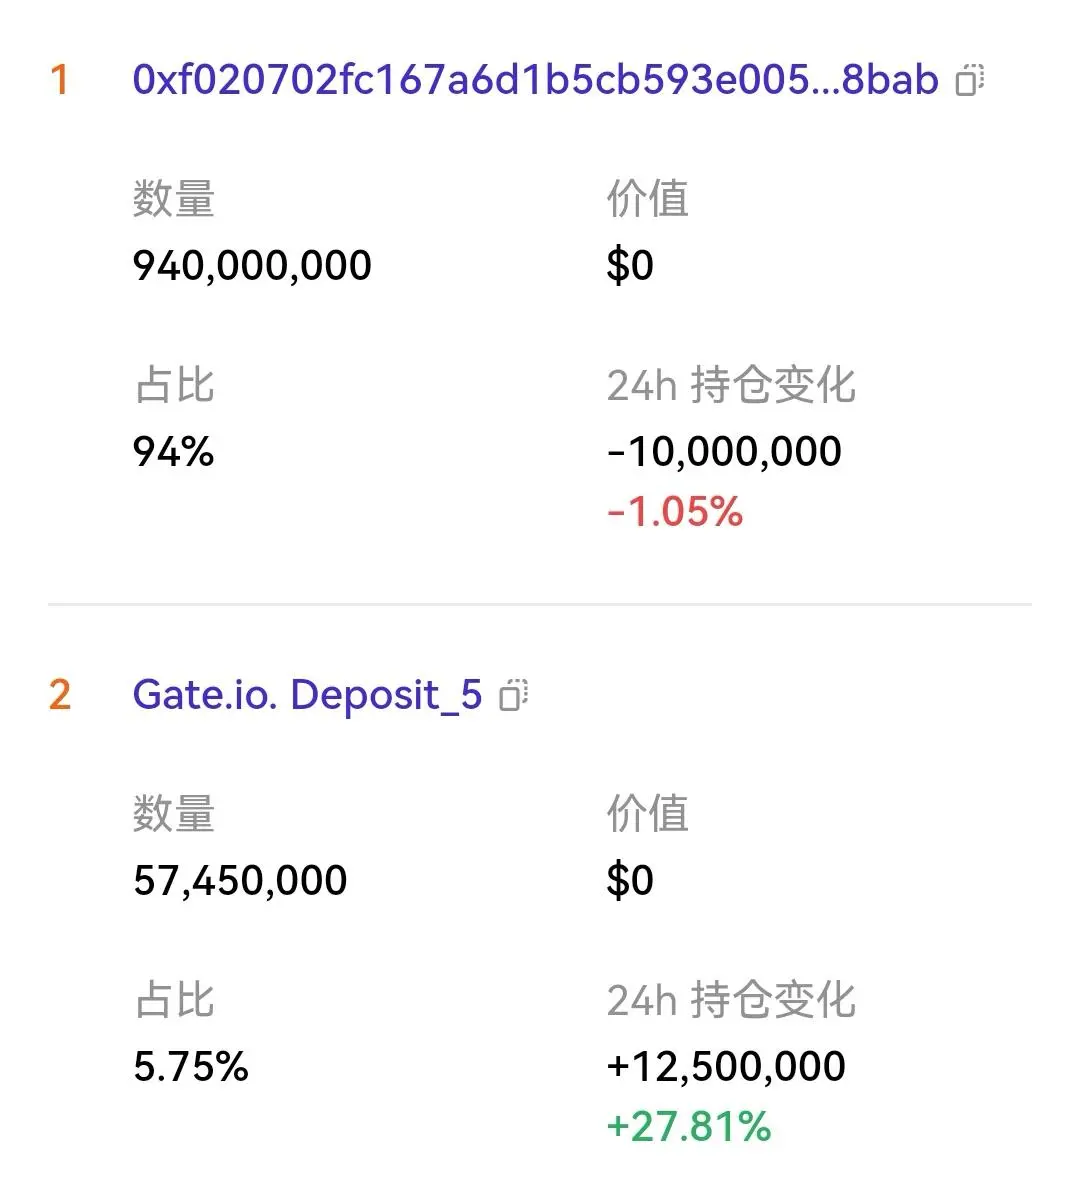Select the +12,500,000 holding change amount
The width and height of the screenshot is (1080, 1199).
[x=726, y=1067]
